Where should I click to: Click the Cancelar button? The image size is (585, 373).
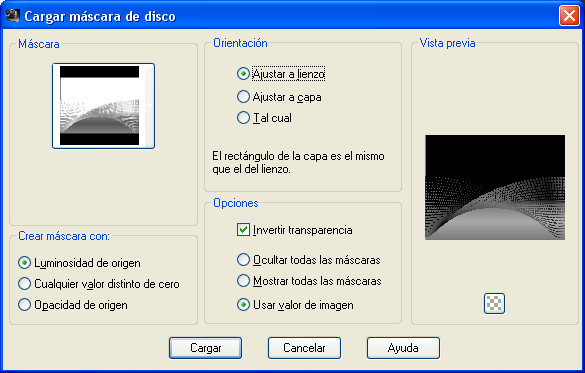(304, 348)
